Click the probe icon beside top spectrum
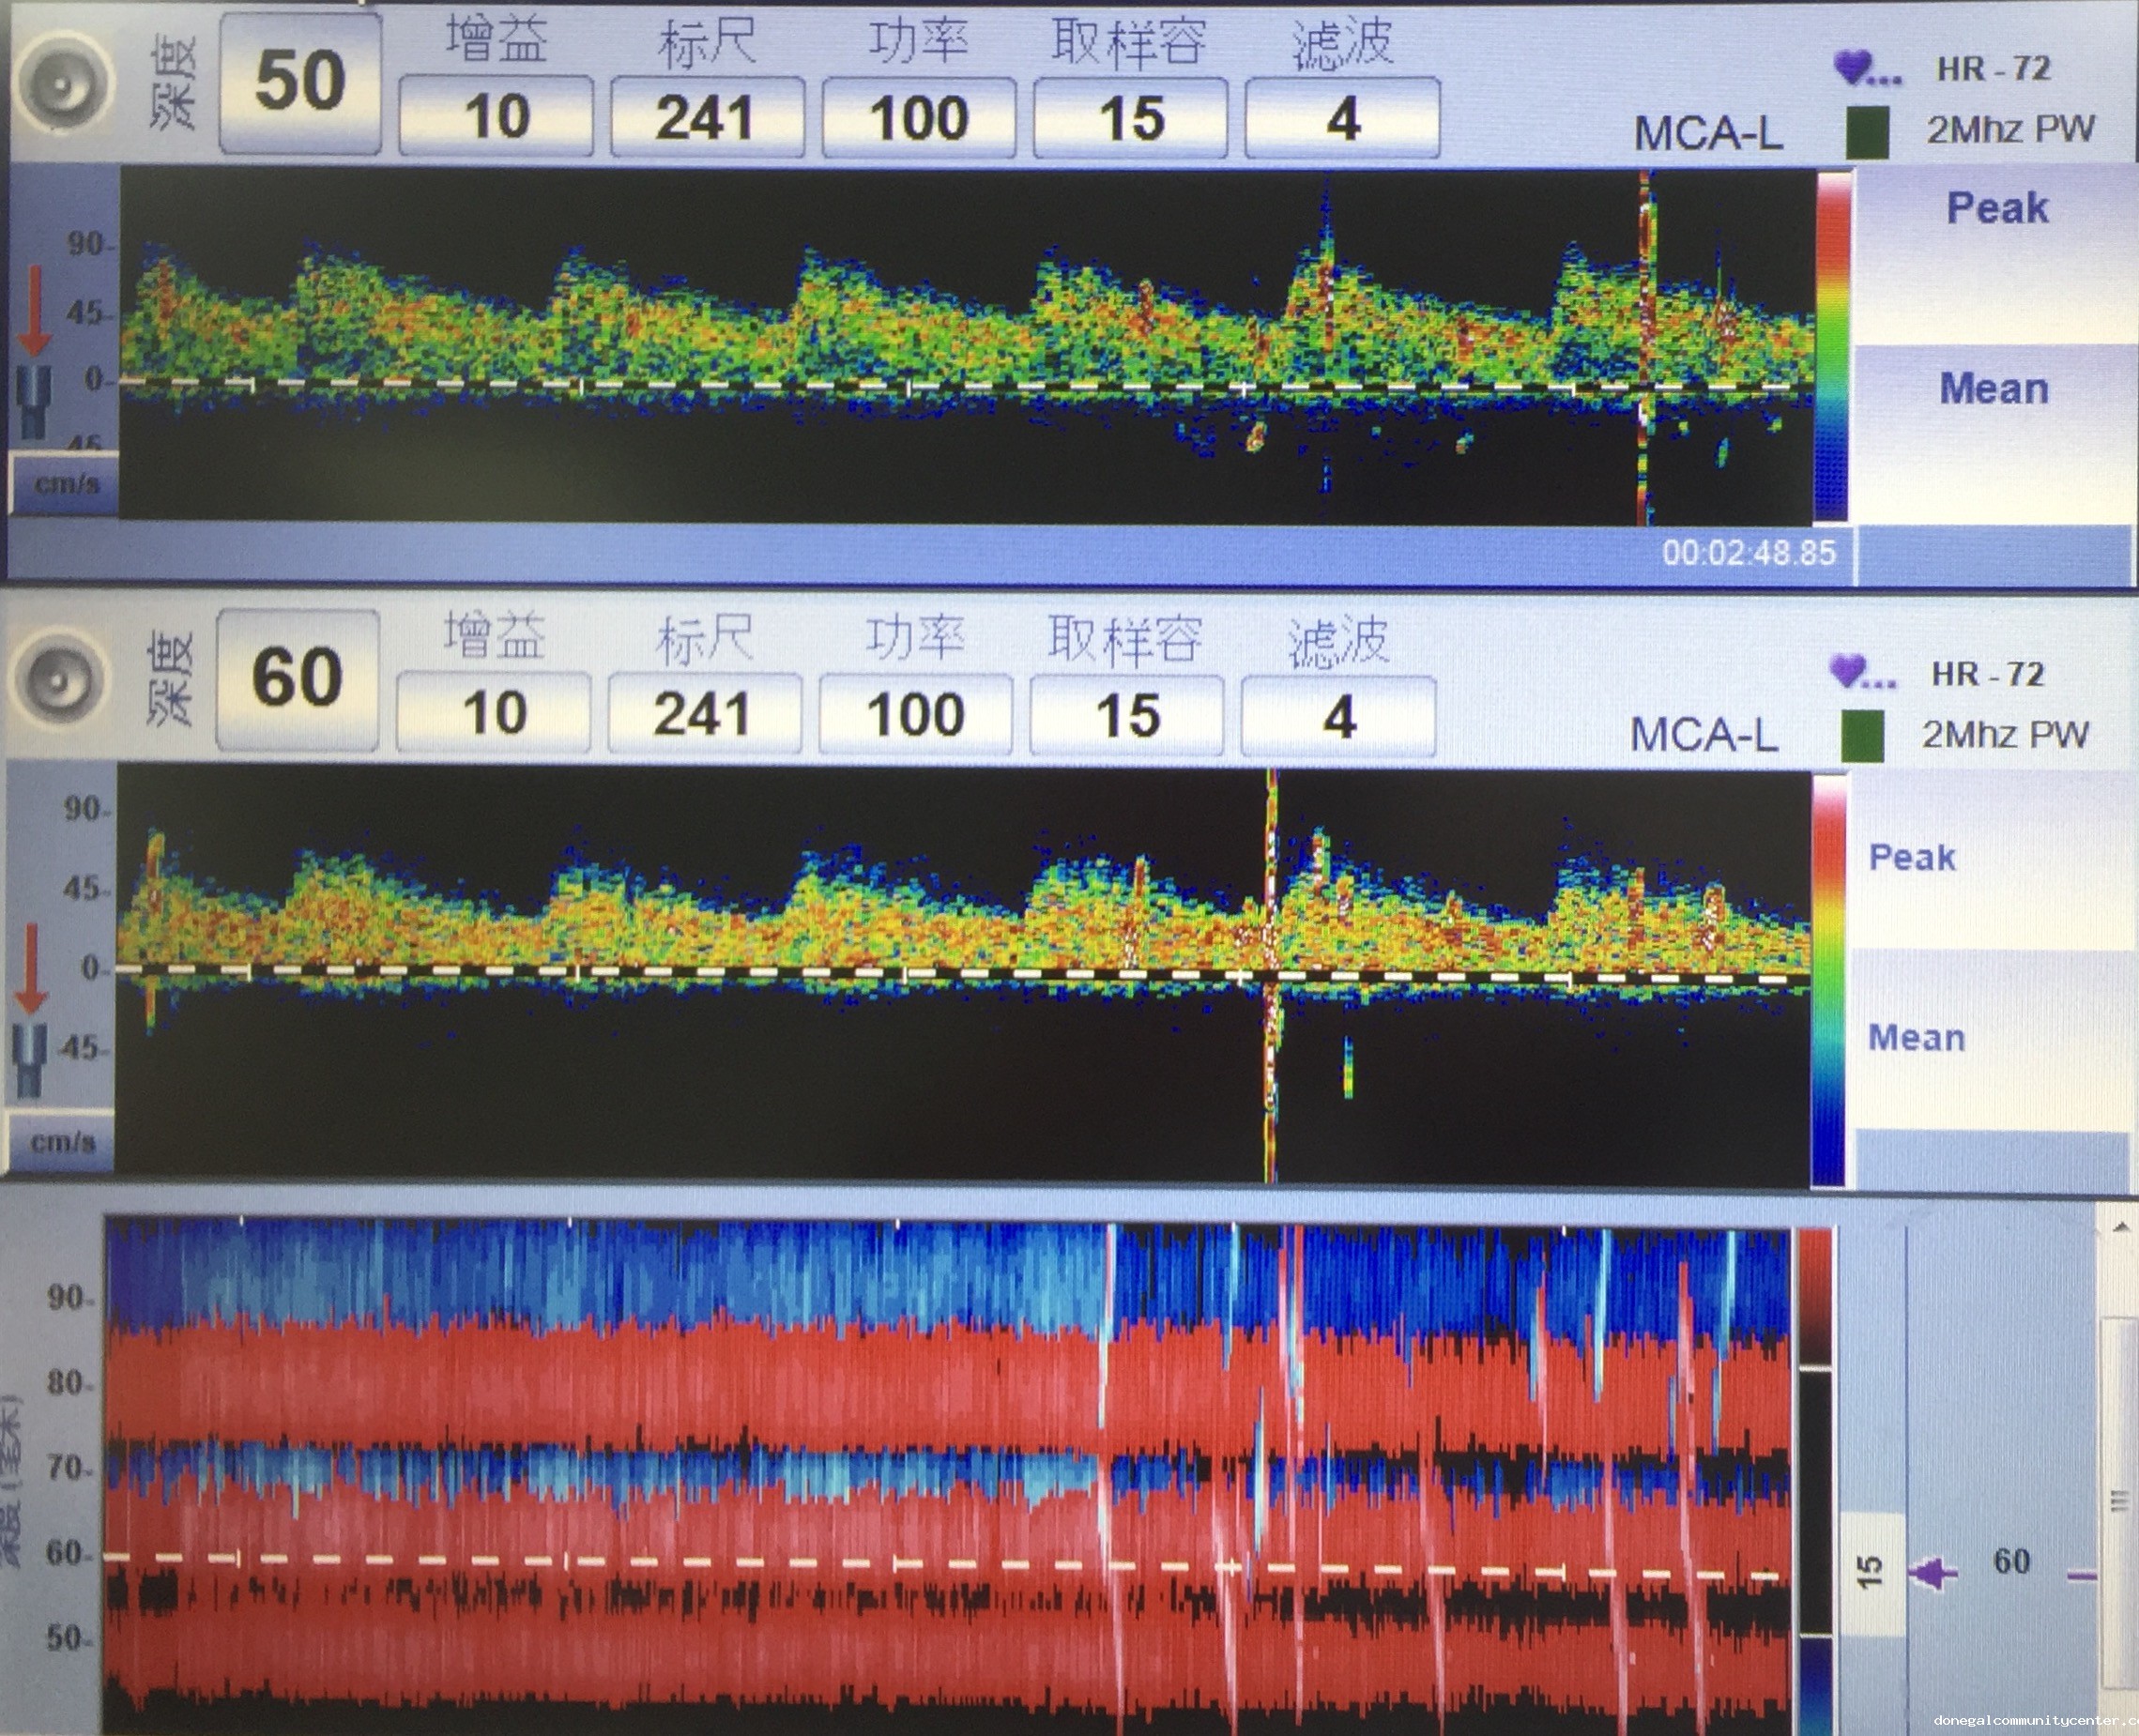Viewport: 2139px width, 1736px height. pos(34,403)
